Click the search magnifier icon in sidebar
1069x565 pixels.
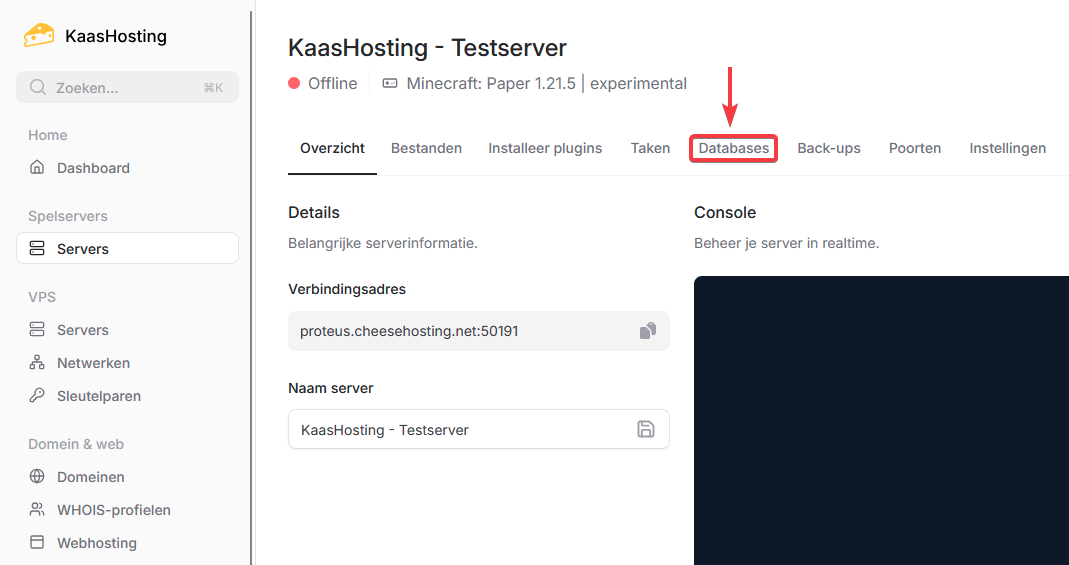(x=38, y=87)
